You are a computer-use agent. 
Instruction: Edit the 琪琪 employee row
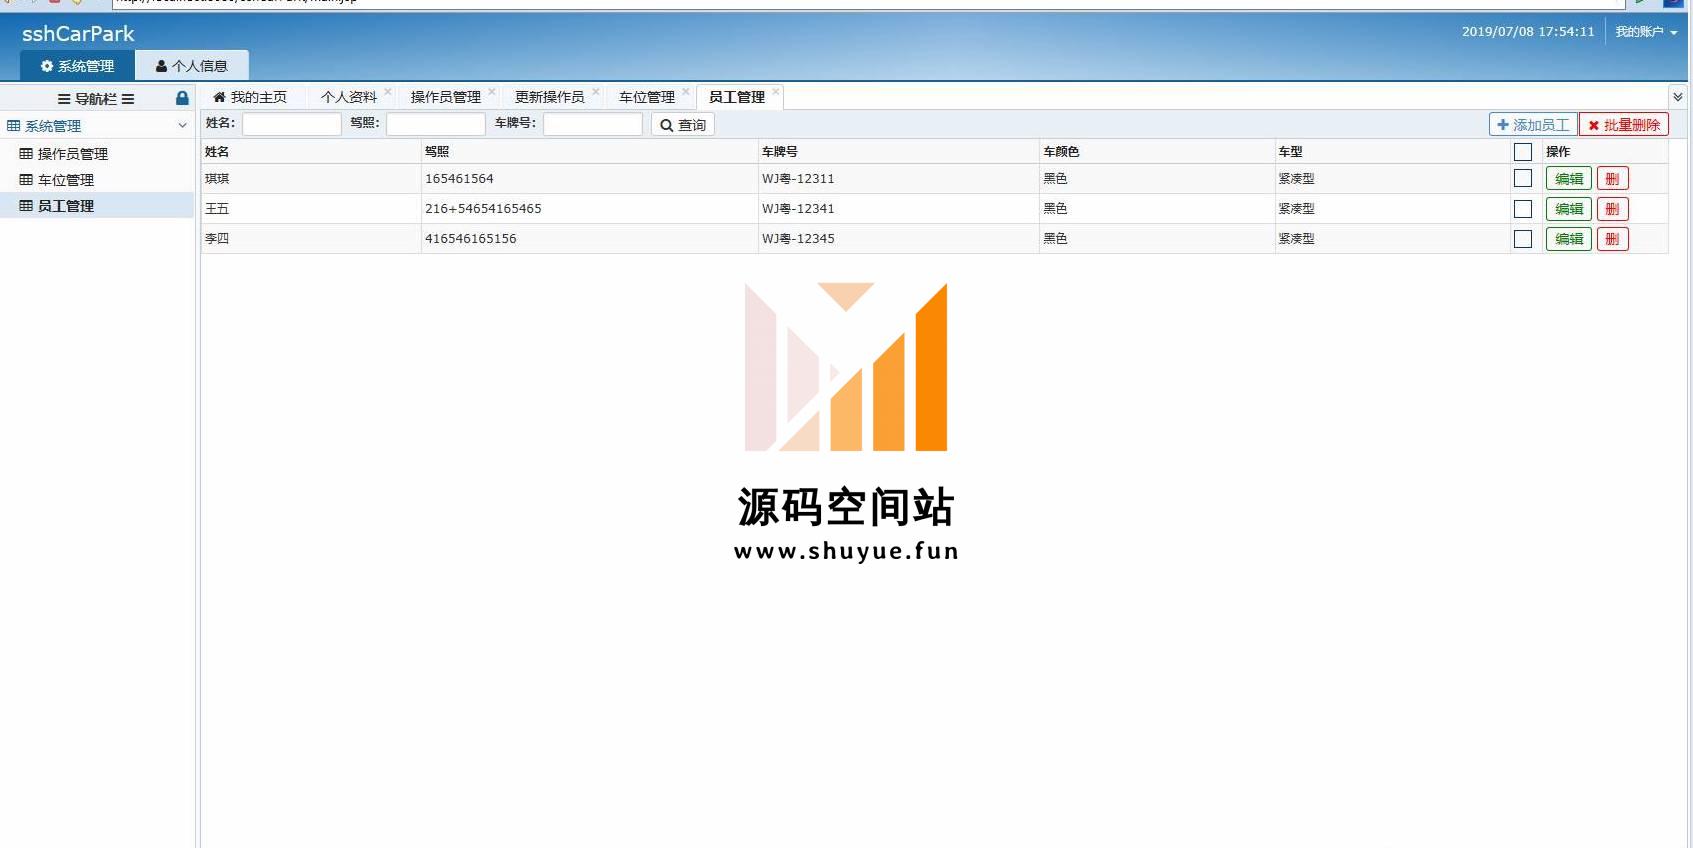pyautogui.click(x=1569, y=179)
